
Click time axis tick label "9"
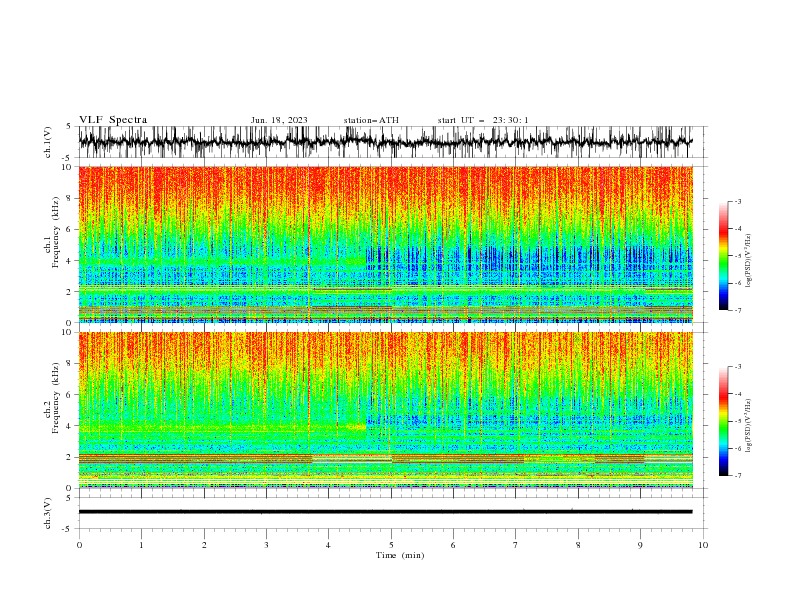point(640,545)
